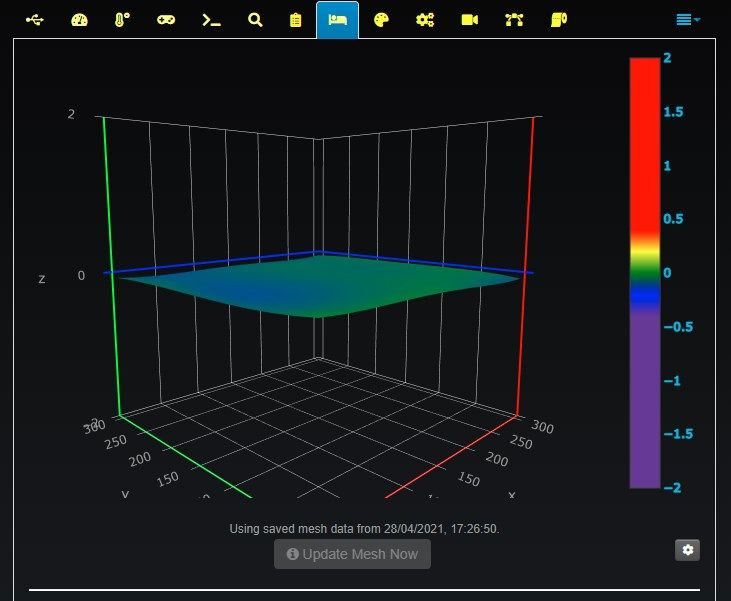This screenshot has height=601, width=731.
Task: Open the gears settings tab
Action: coord(425,20)
